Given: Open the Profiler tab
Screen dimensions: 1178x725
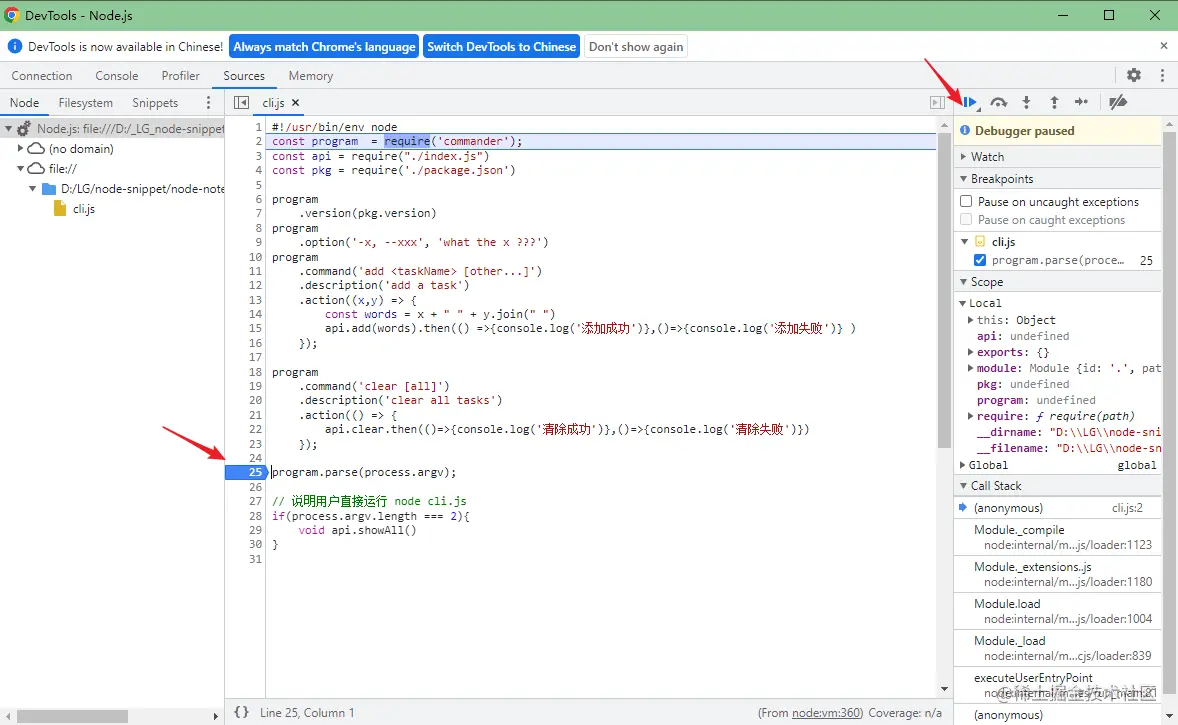Looking at the screenshot, I should (180, 76).
